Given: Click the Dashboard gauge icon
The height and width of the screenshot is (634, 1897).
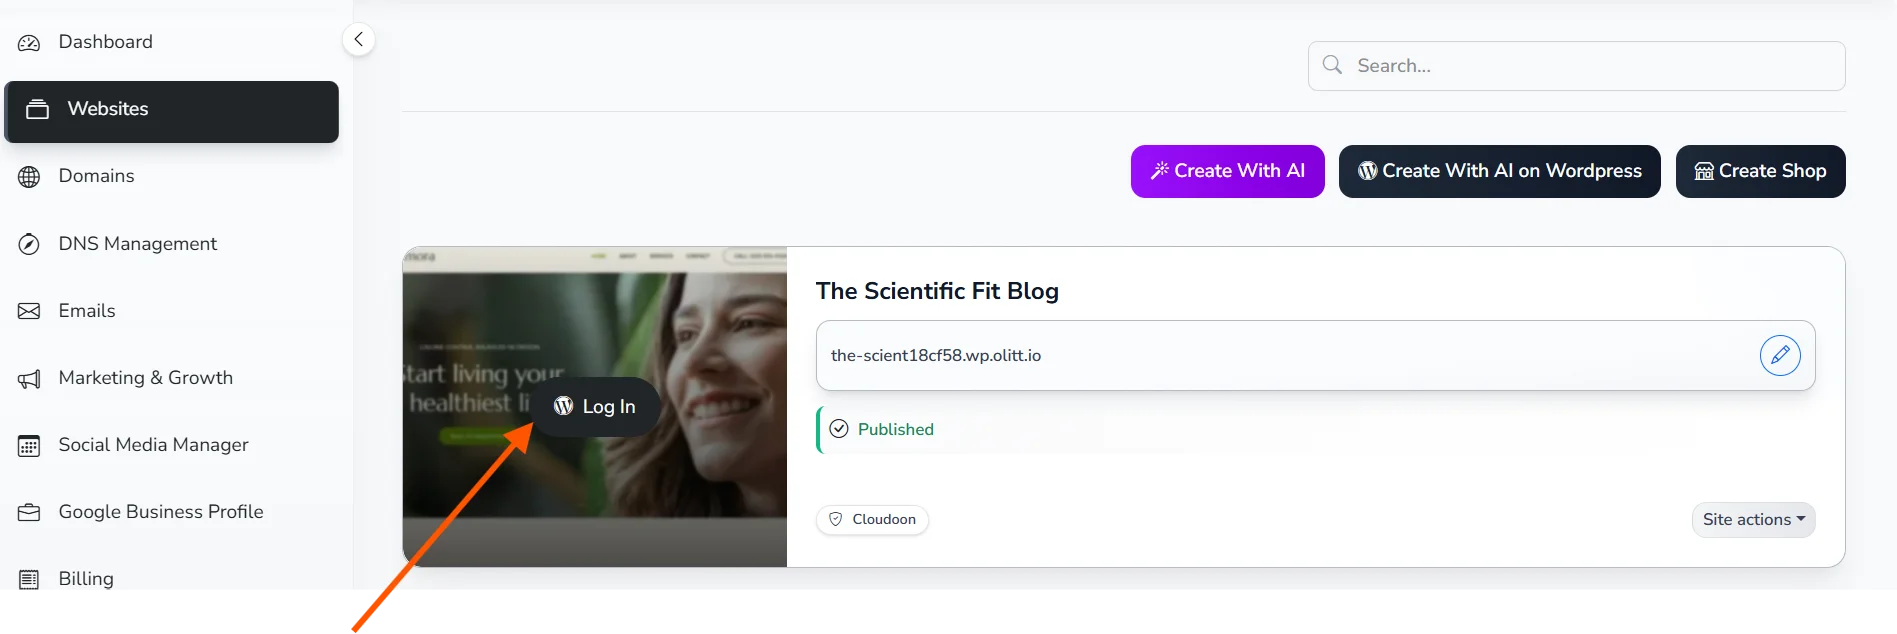Looking at the screenshot, I should [29, 43].
